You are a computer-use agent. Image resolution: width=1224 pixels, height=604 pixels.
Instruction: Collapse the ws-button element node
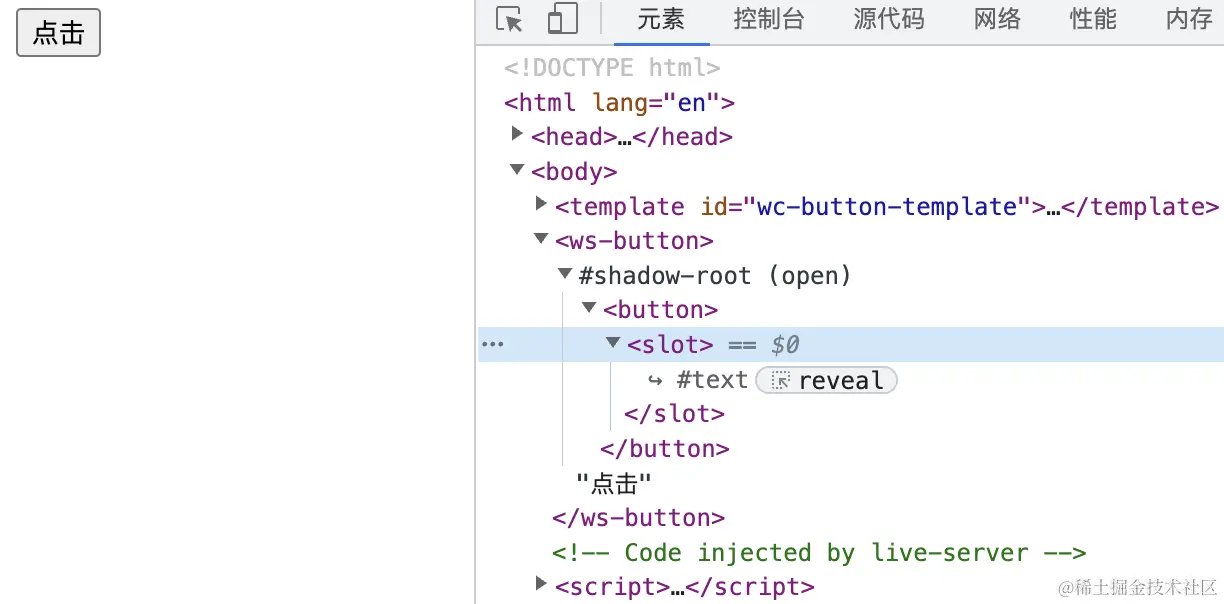point(541,239)
